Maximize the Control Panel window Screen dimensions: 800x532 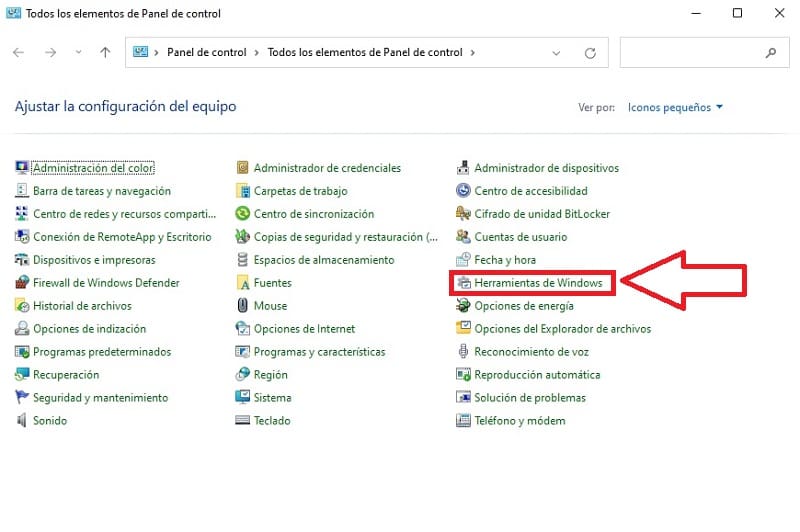[737, 13]
